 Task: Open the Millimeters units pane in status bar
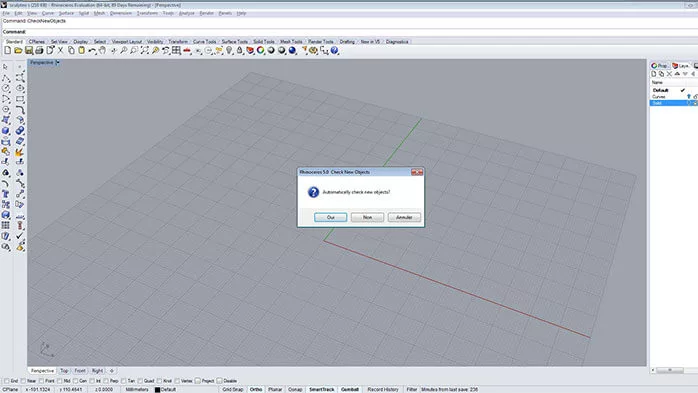coord(137,389)
